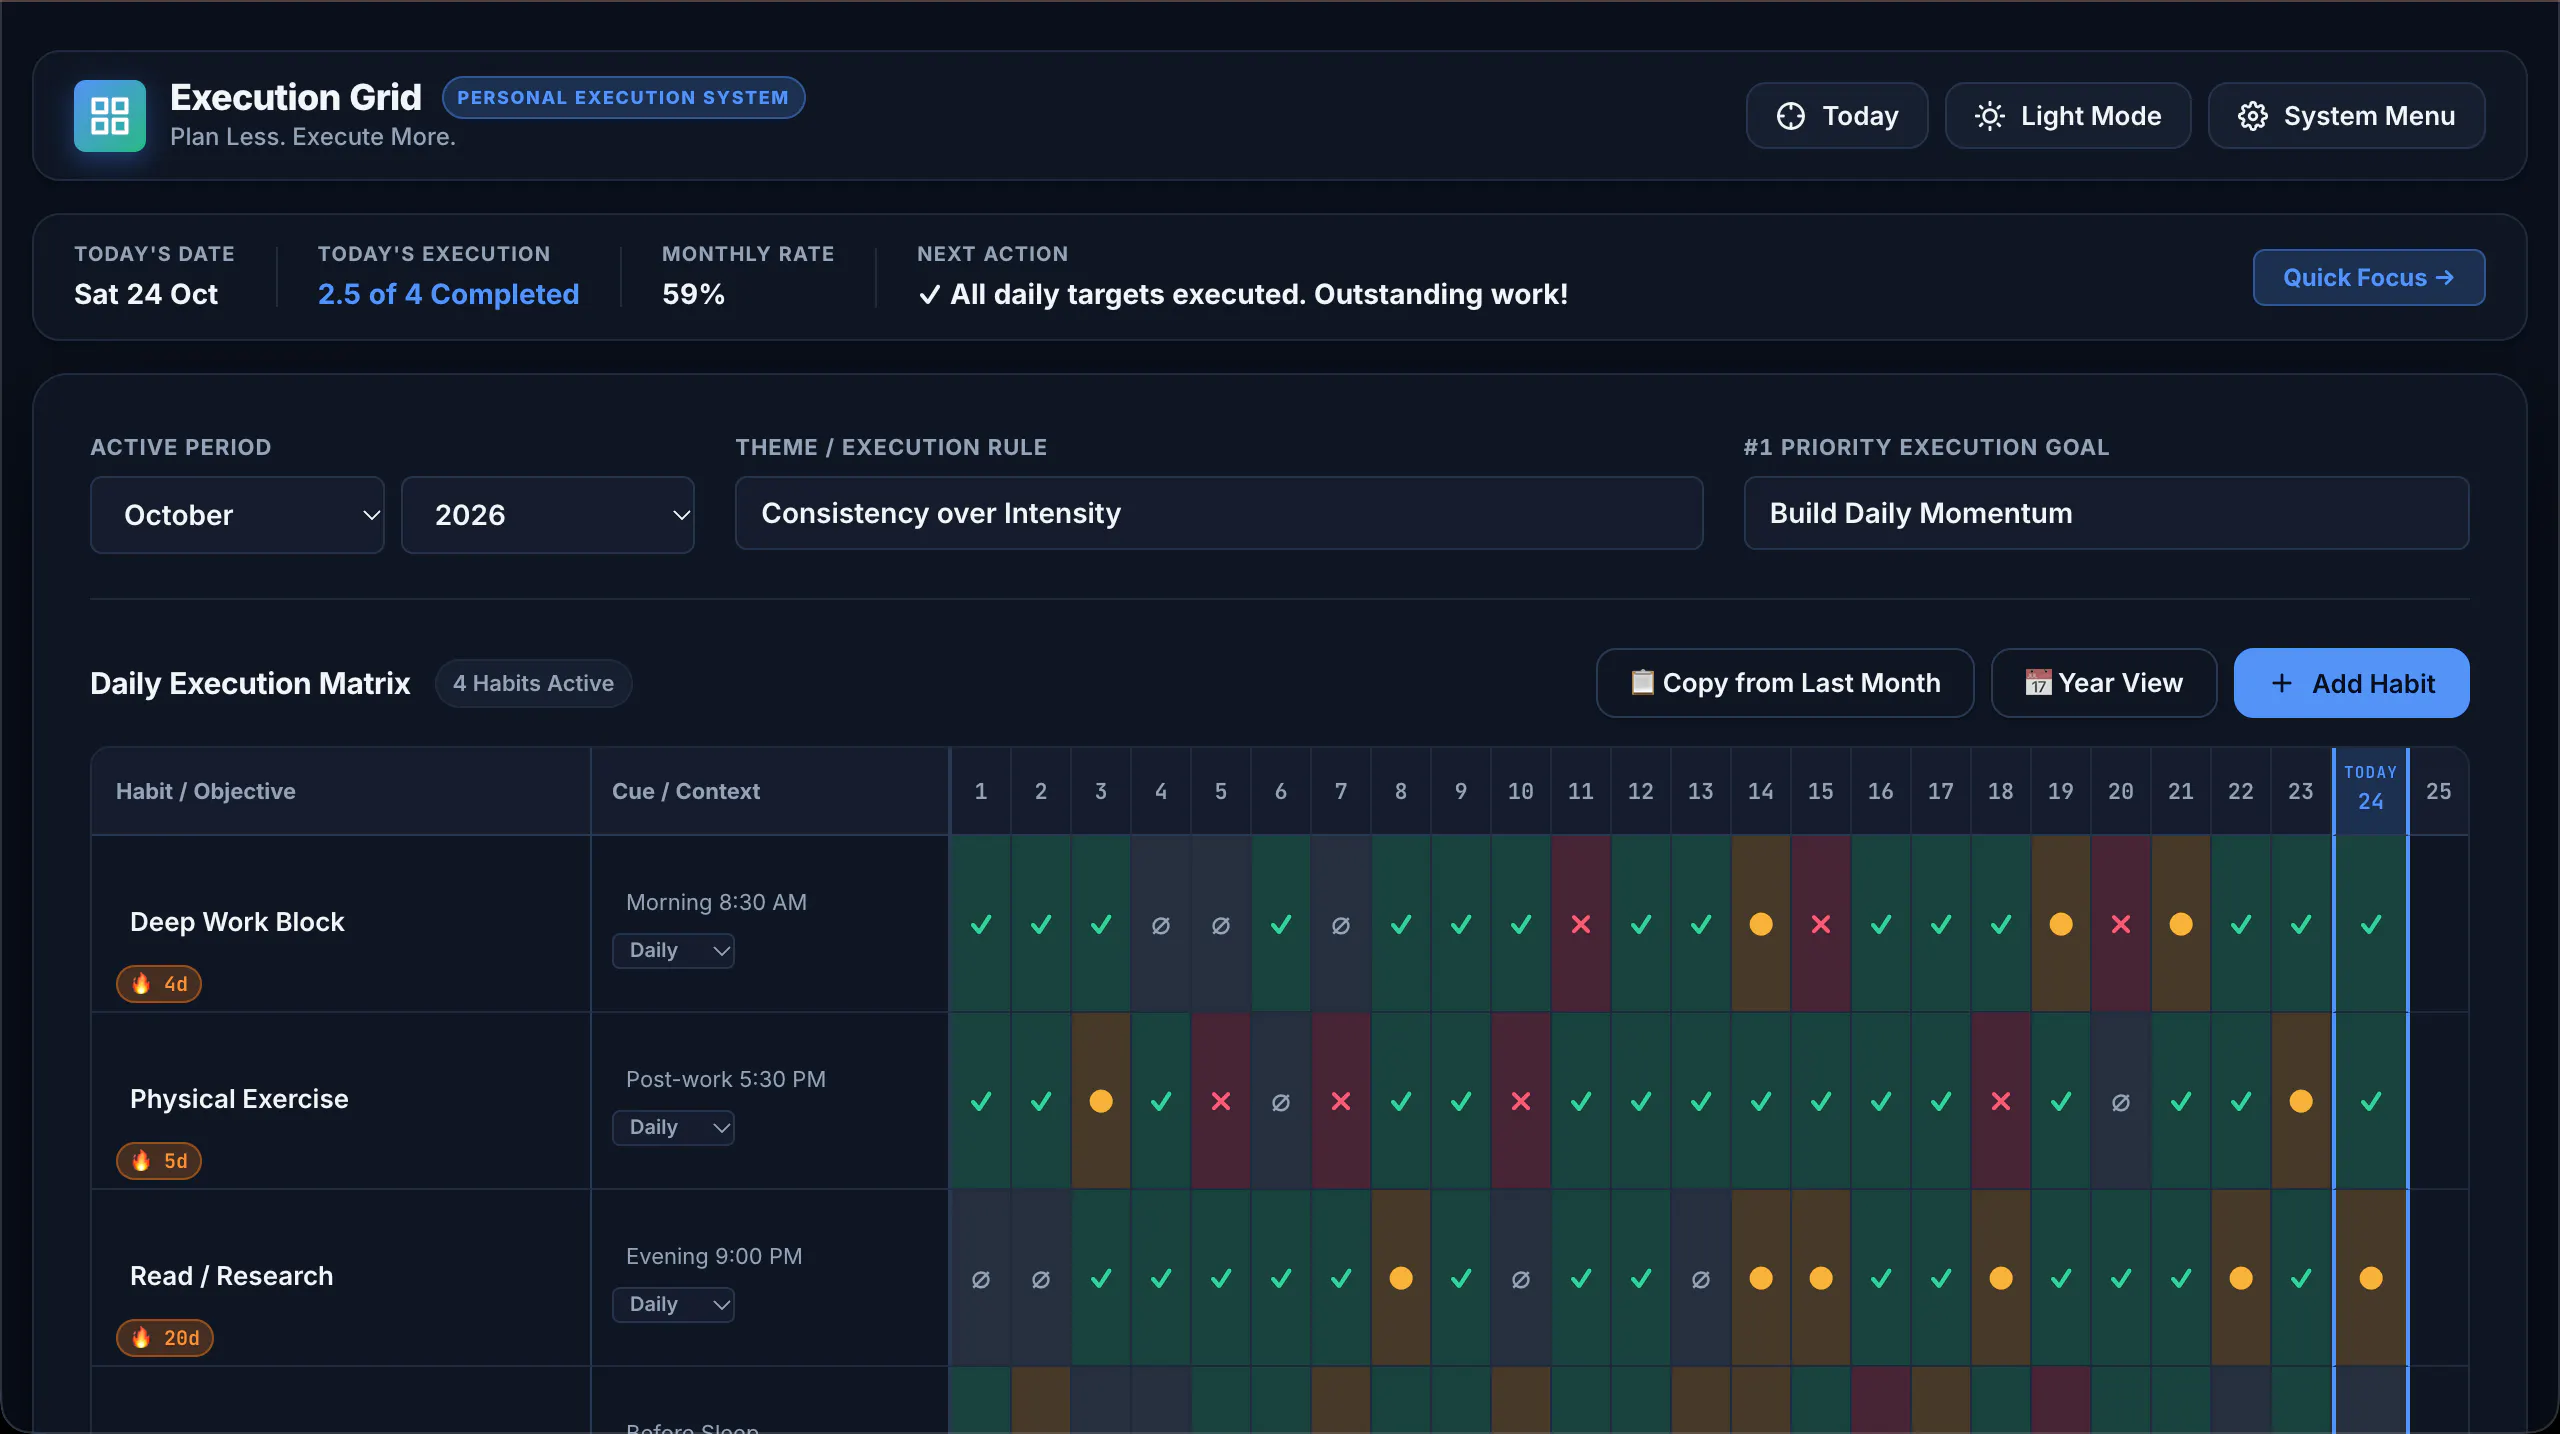Add a new habit
This screenshot has height=1434, width=2560.
coord(2352,683)
